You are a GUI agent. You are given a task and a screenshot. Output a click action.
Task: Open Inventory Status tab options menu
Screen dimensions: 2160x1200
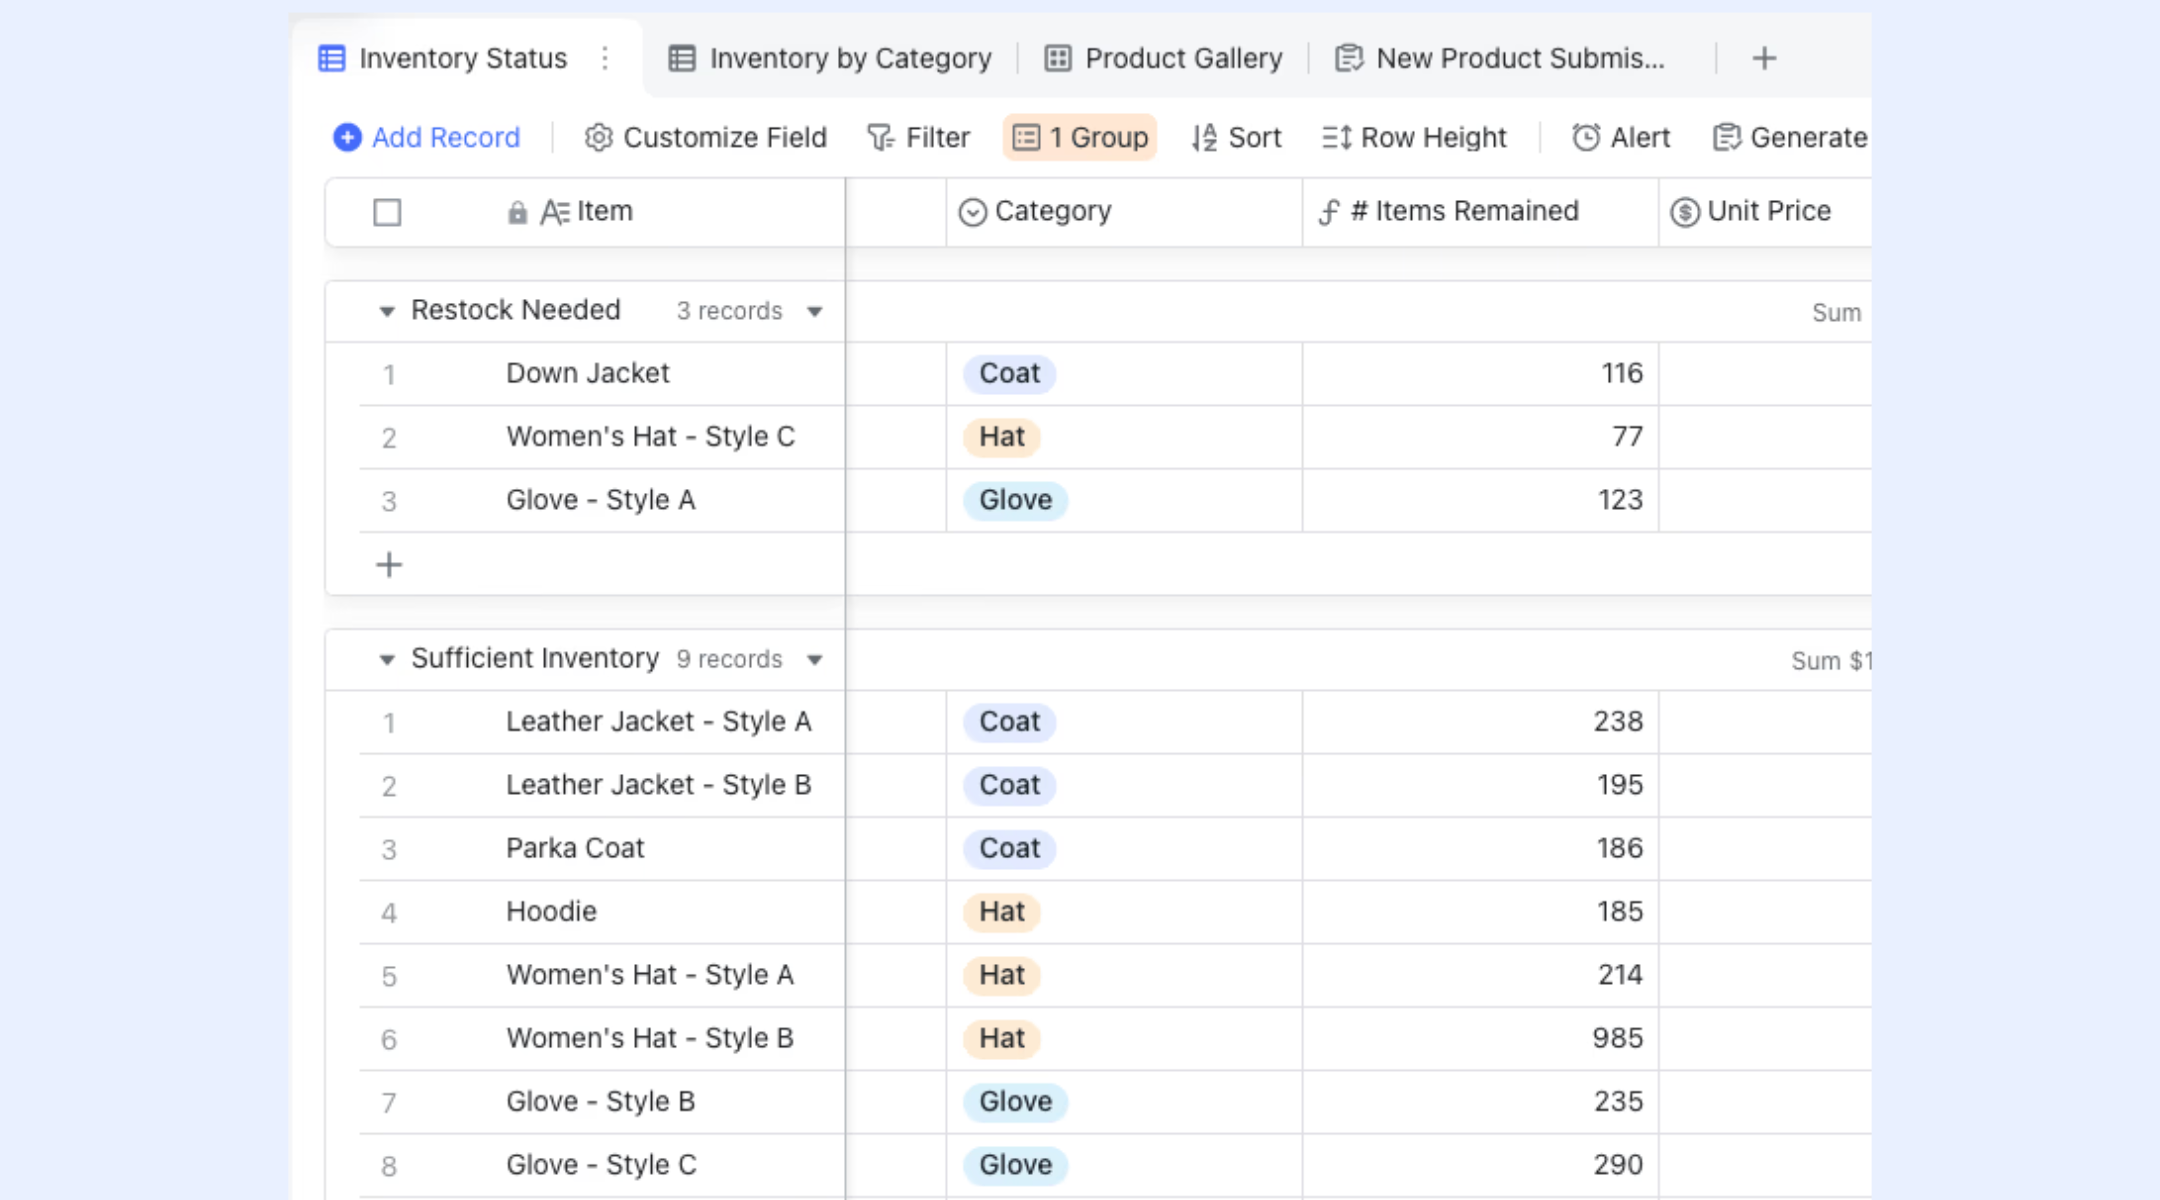point(605,58)
